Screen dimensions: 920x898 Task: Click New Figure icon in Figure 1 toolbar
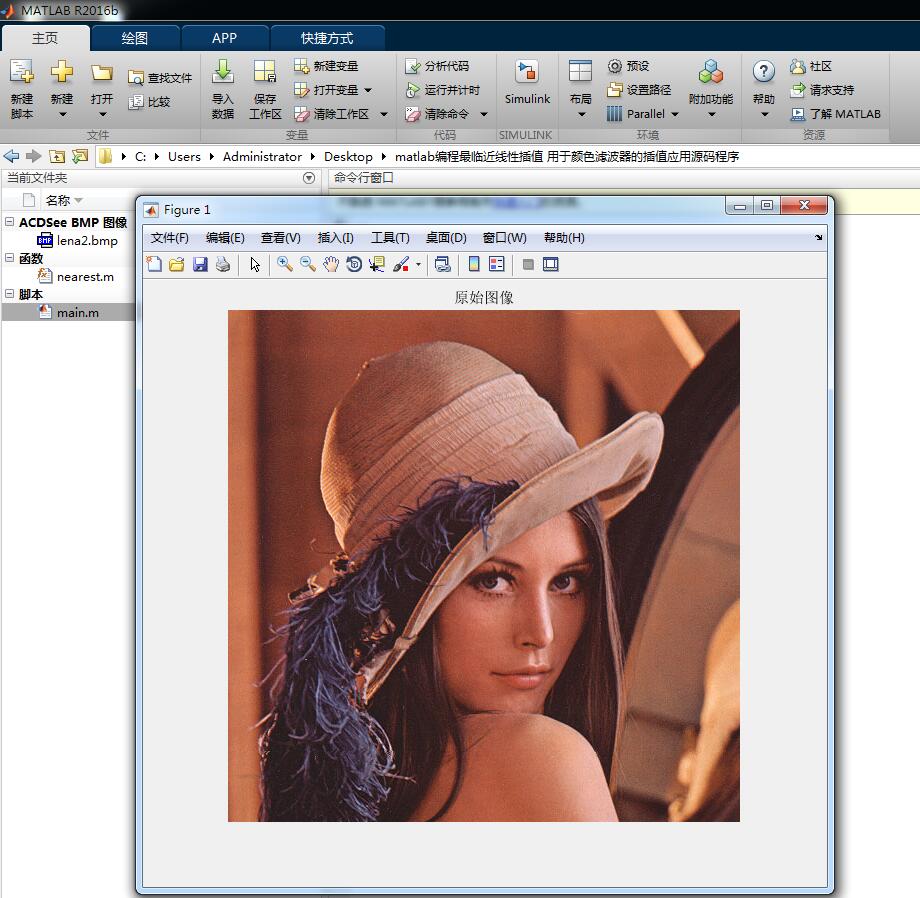coord(154,265)
